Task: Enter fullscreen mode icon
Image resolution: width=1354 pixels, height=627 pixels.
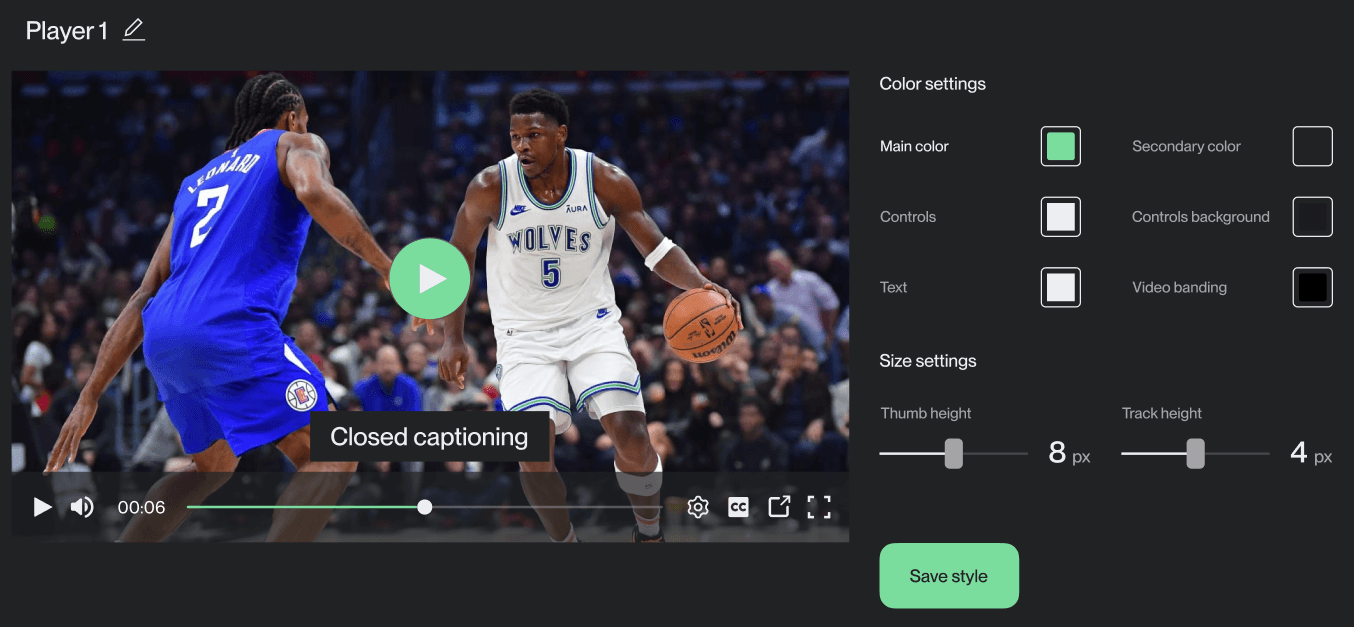Action: point(819,507)
